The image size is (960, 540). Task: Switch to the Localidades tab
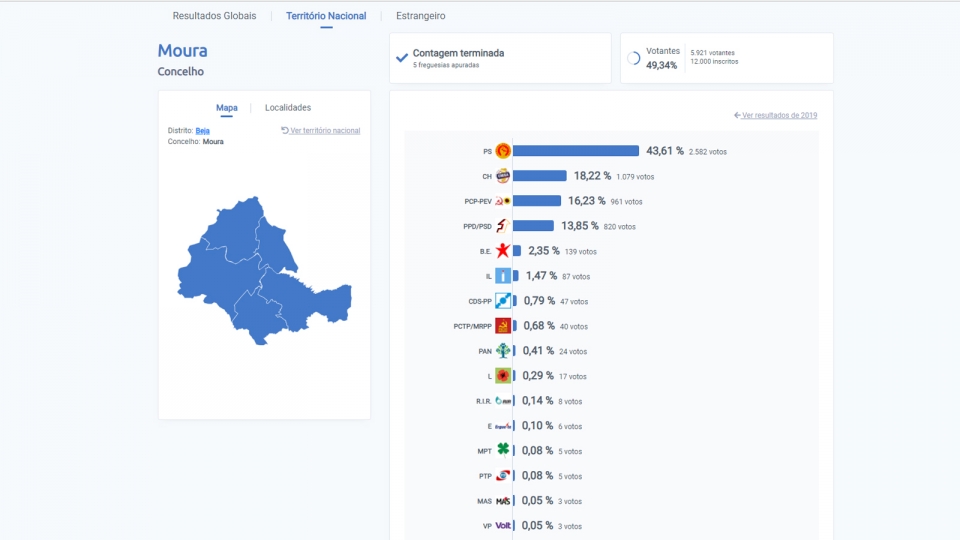pyautogui.click(x=288, y=108)
